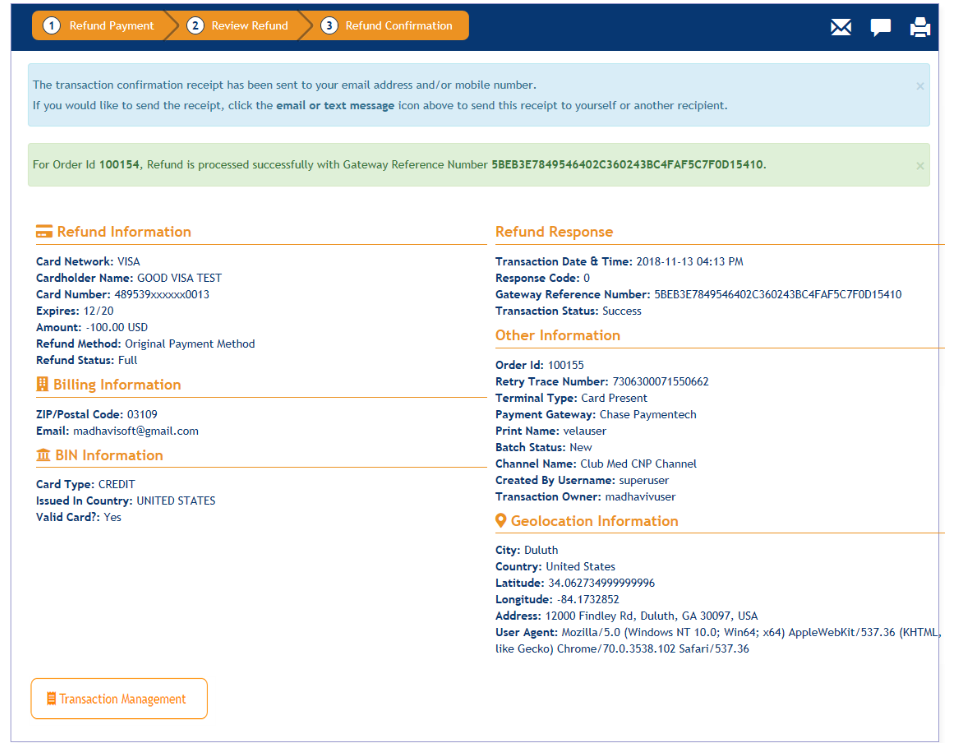The image size is (954, 755).
Task: Click the building icon beside Billing Information
Action: (x=42, y=385)
